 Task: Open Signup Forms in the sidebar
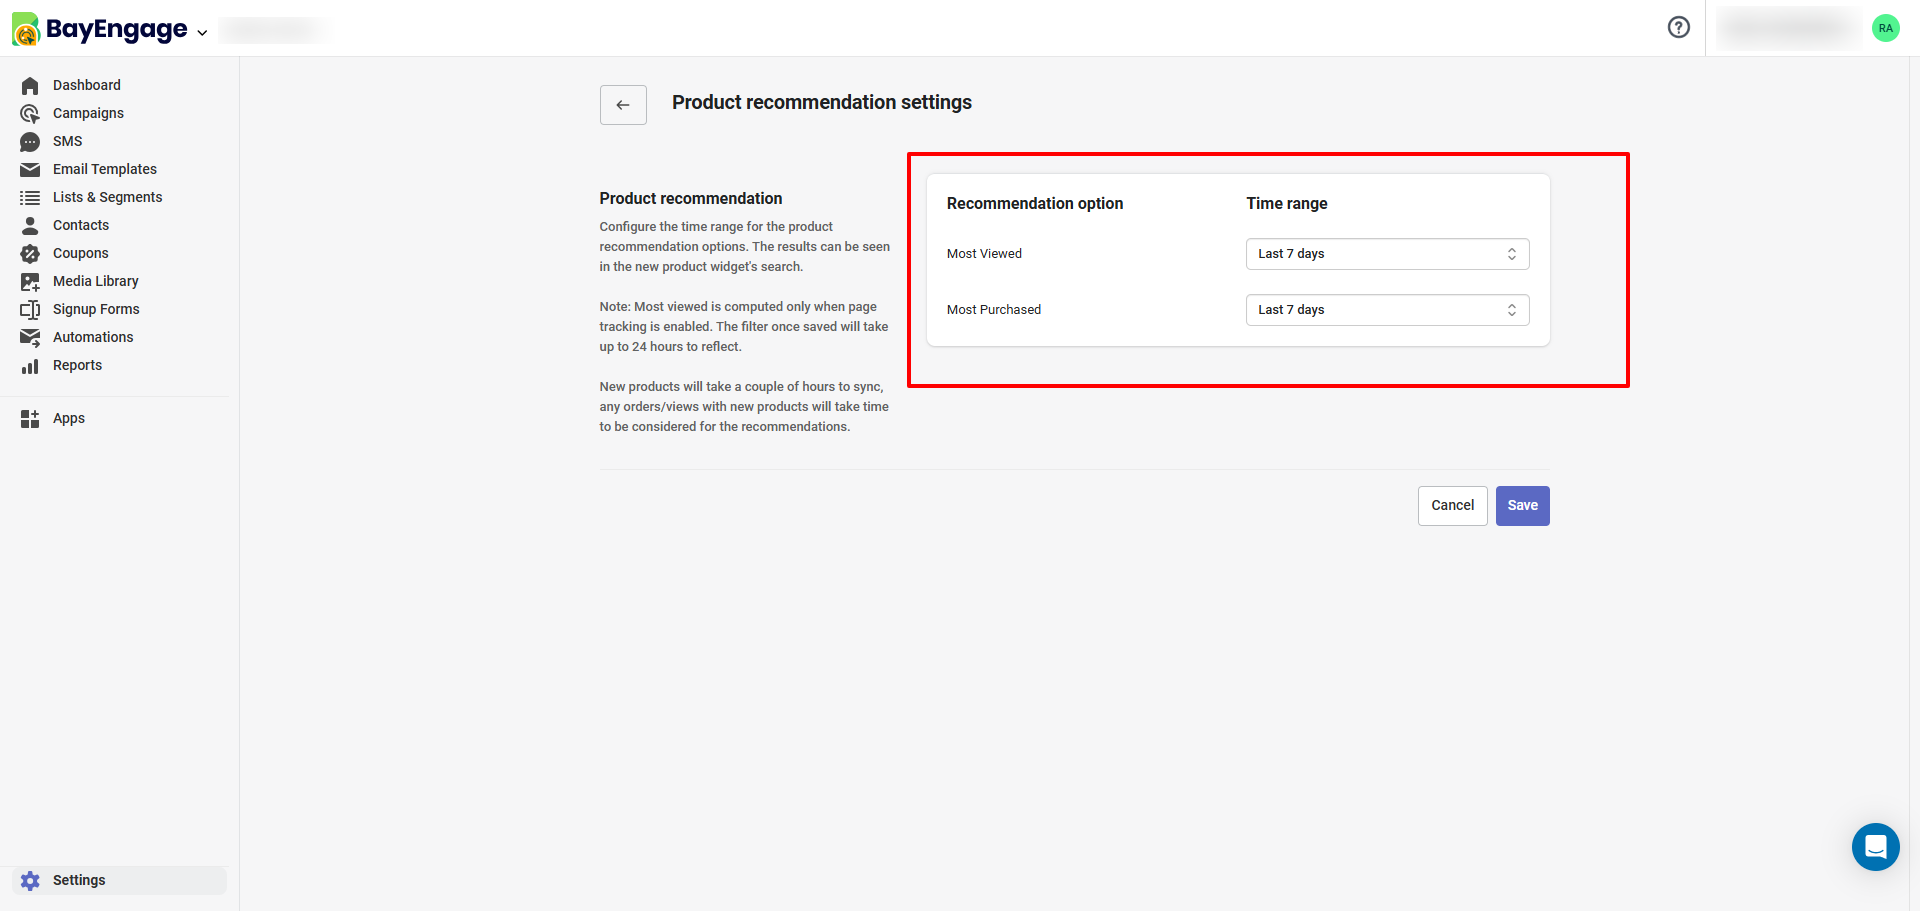click(x=96, y=309)
